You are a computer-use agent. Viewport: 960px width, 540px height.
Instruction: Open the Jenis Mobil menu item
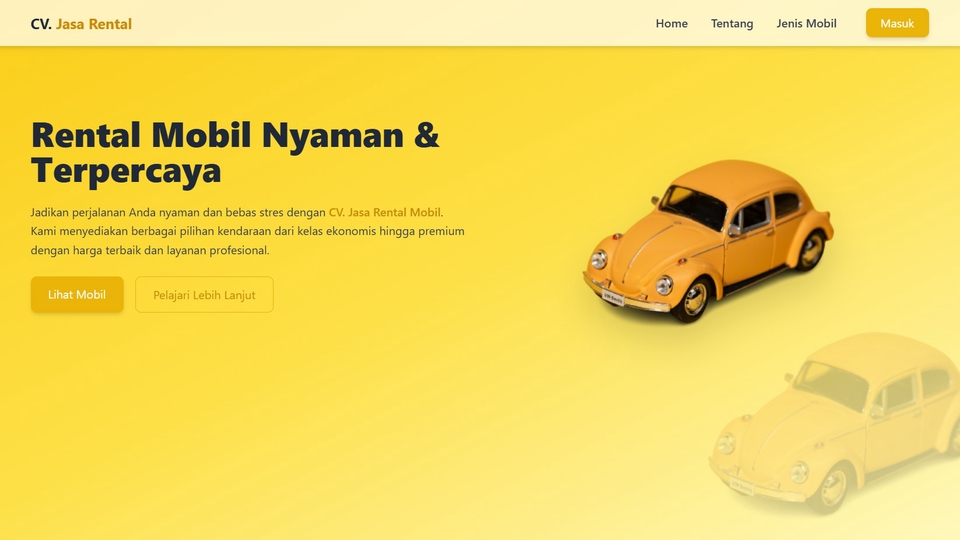tap(806, 23)
